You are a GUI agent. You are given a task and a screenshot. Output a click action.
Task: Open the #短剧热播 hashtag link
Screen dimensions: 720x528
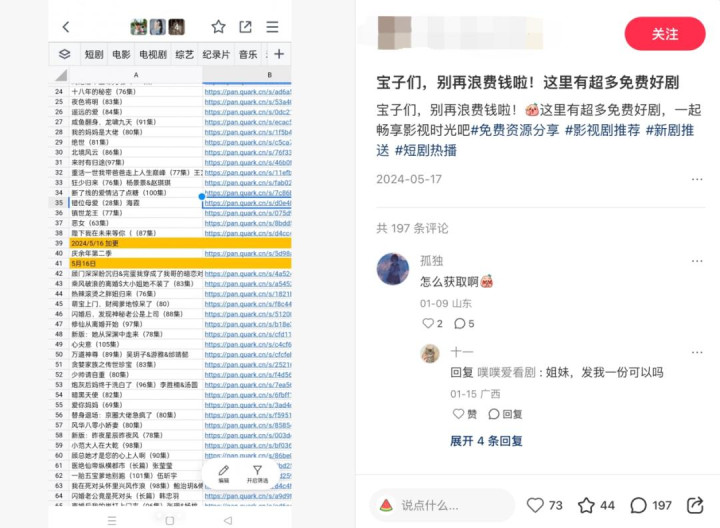pos(426,150)
